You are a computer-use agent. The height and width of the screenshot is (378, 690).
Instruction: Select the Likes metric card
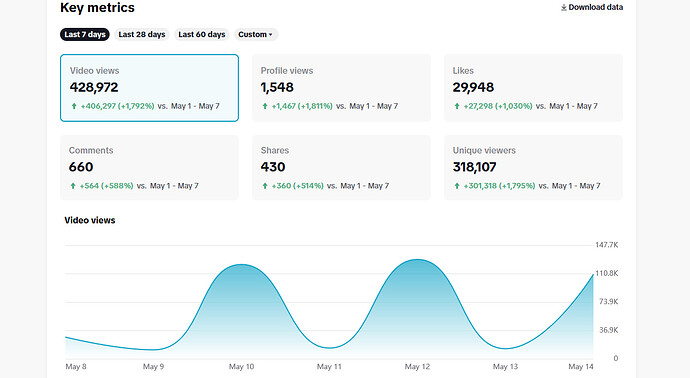(x=533, y=88)
